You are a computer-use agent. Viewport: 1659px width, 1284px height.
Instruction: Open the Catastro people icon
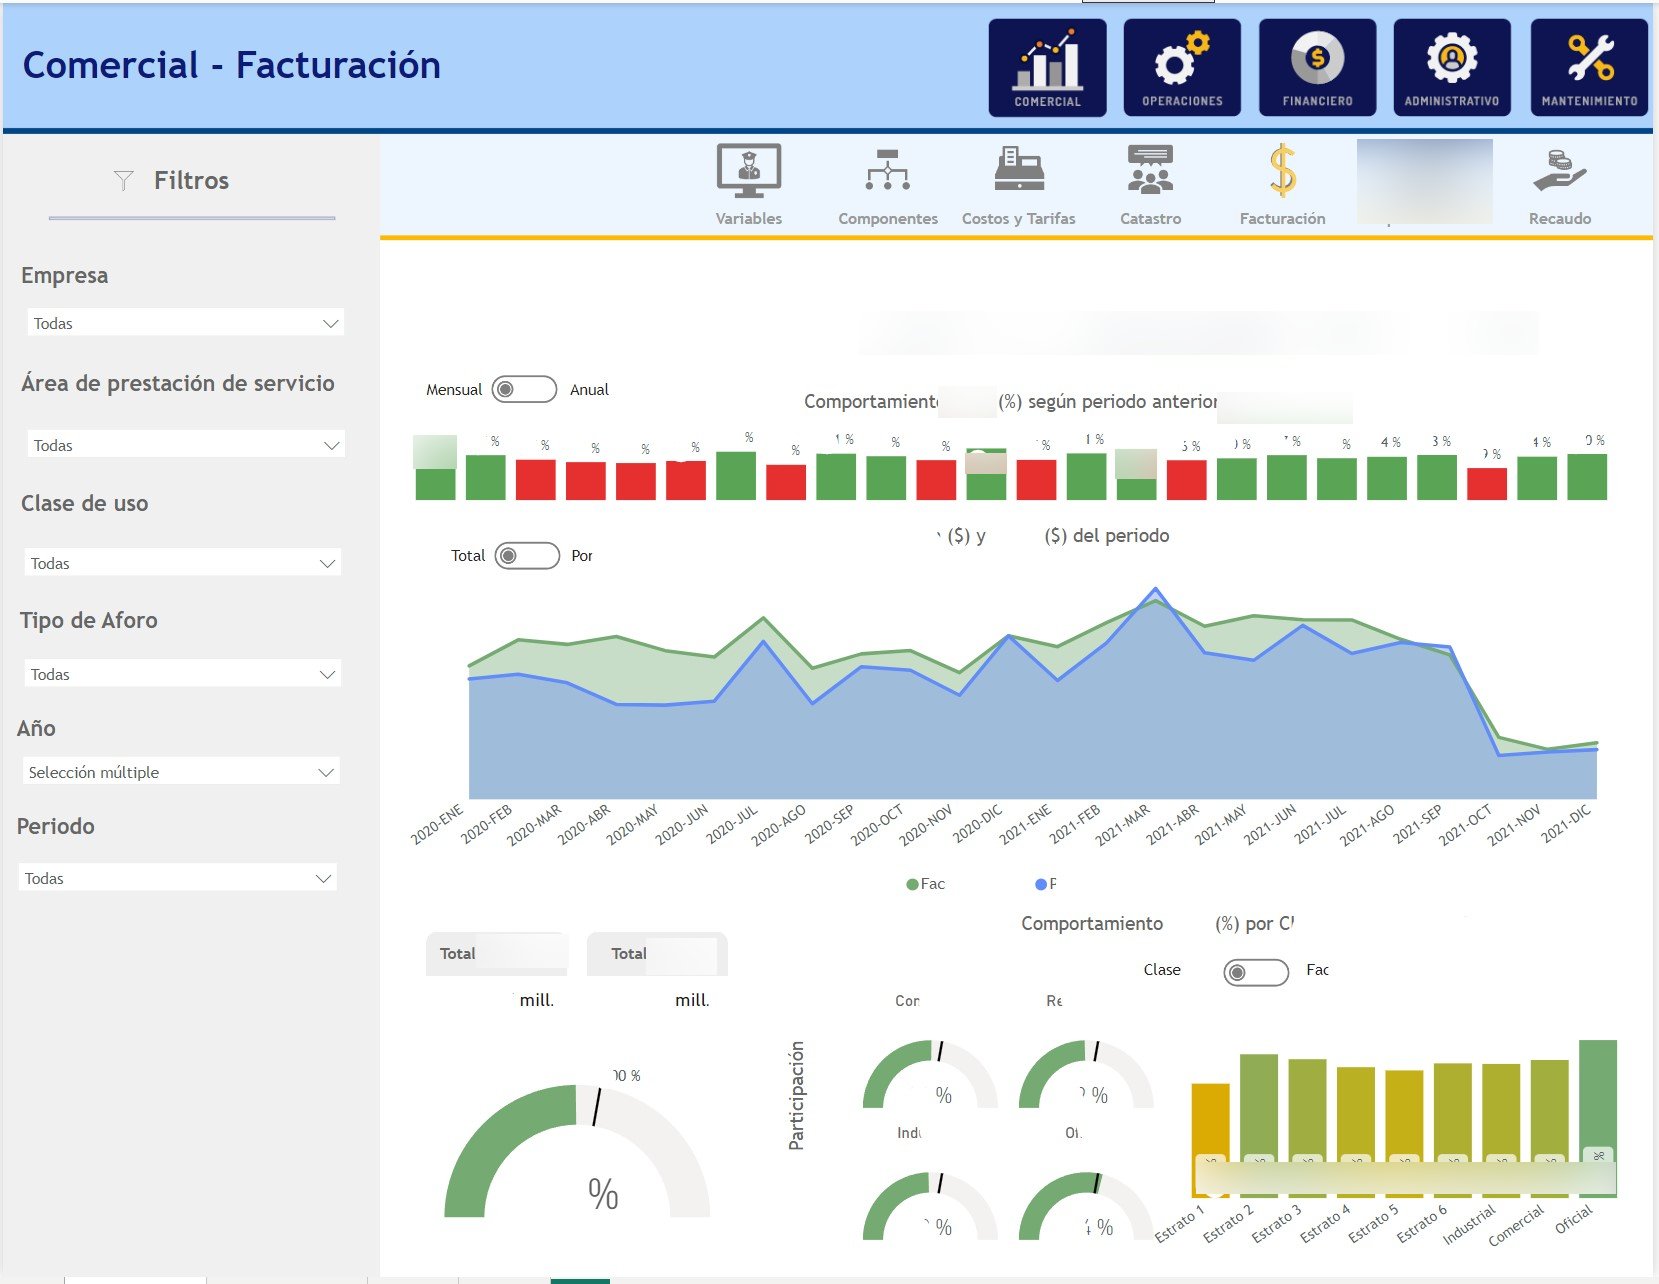pos(1150,172)
